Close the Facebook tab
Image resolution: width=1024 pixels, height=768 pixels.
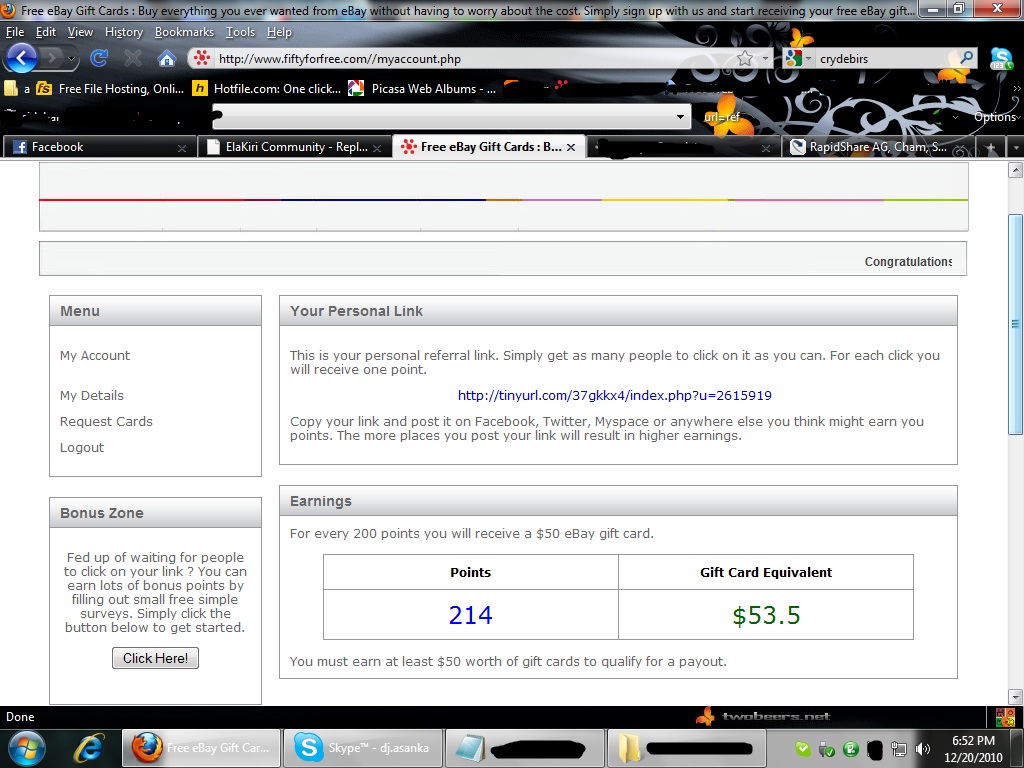pos(182,148)
